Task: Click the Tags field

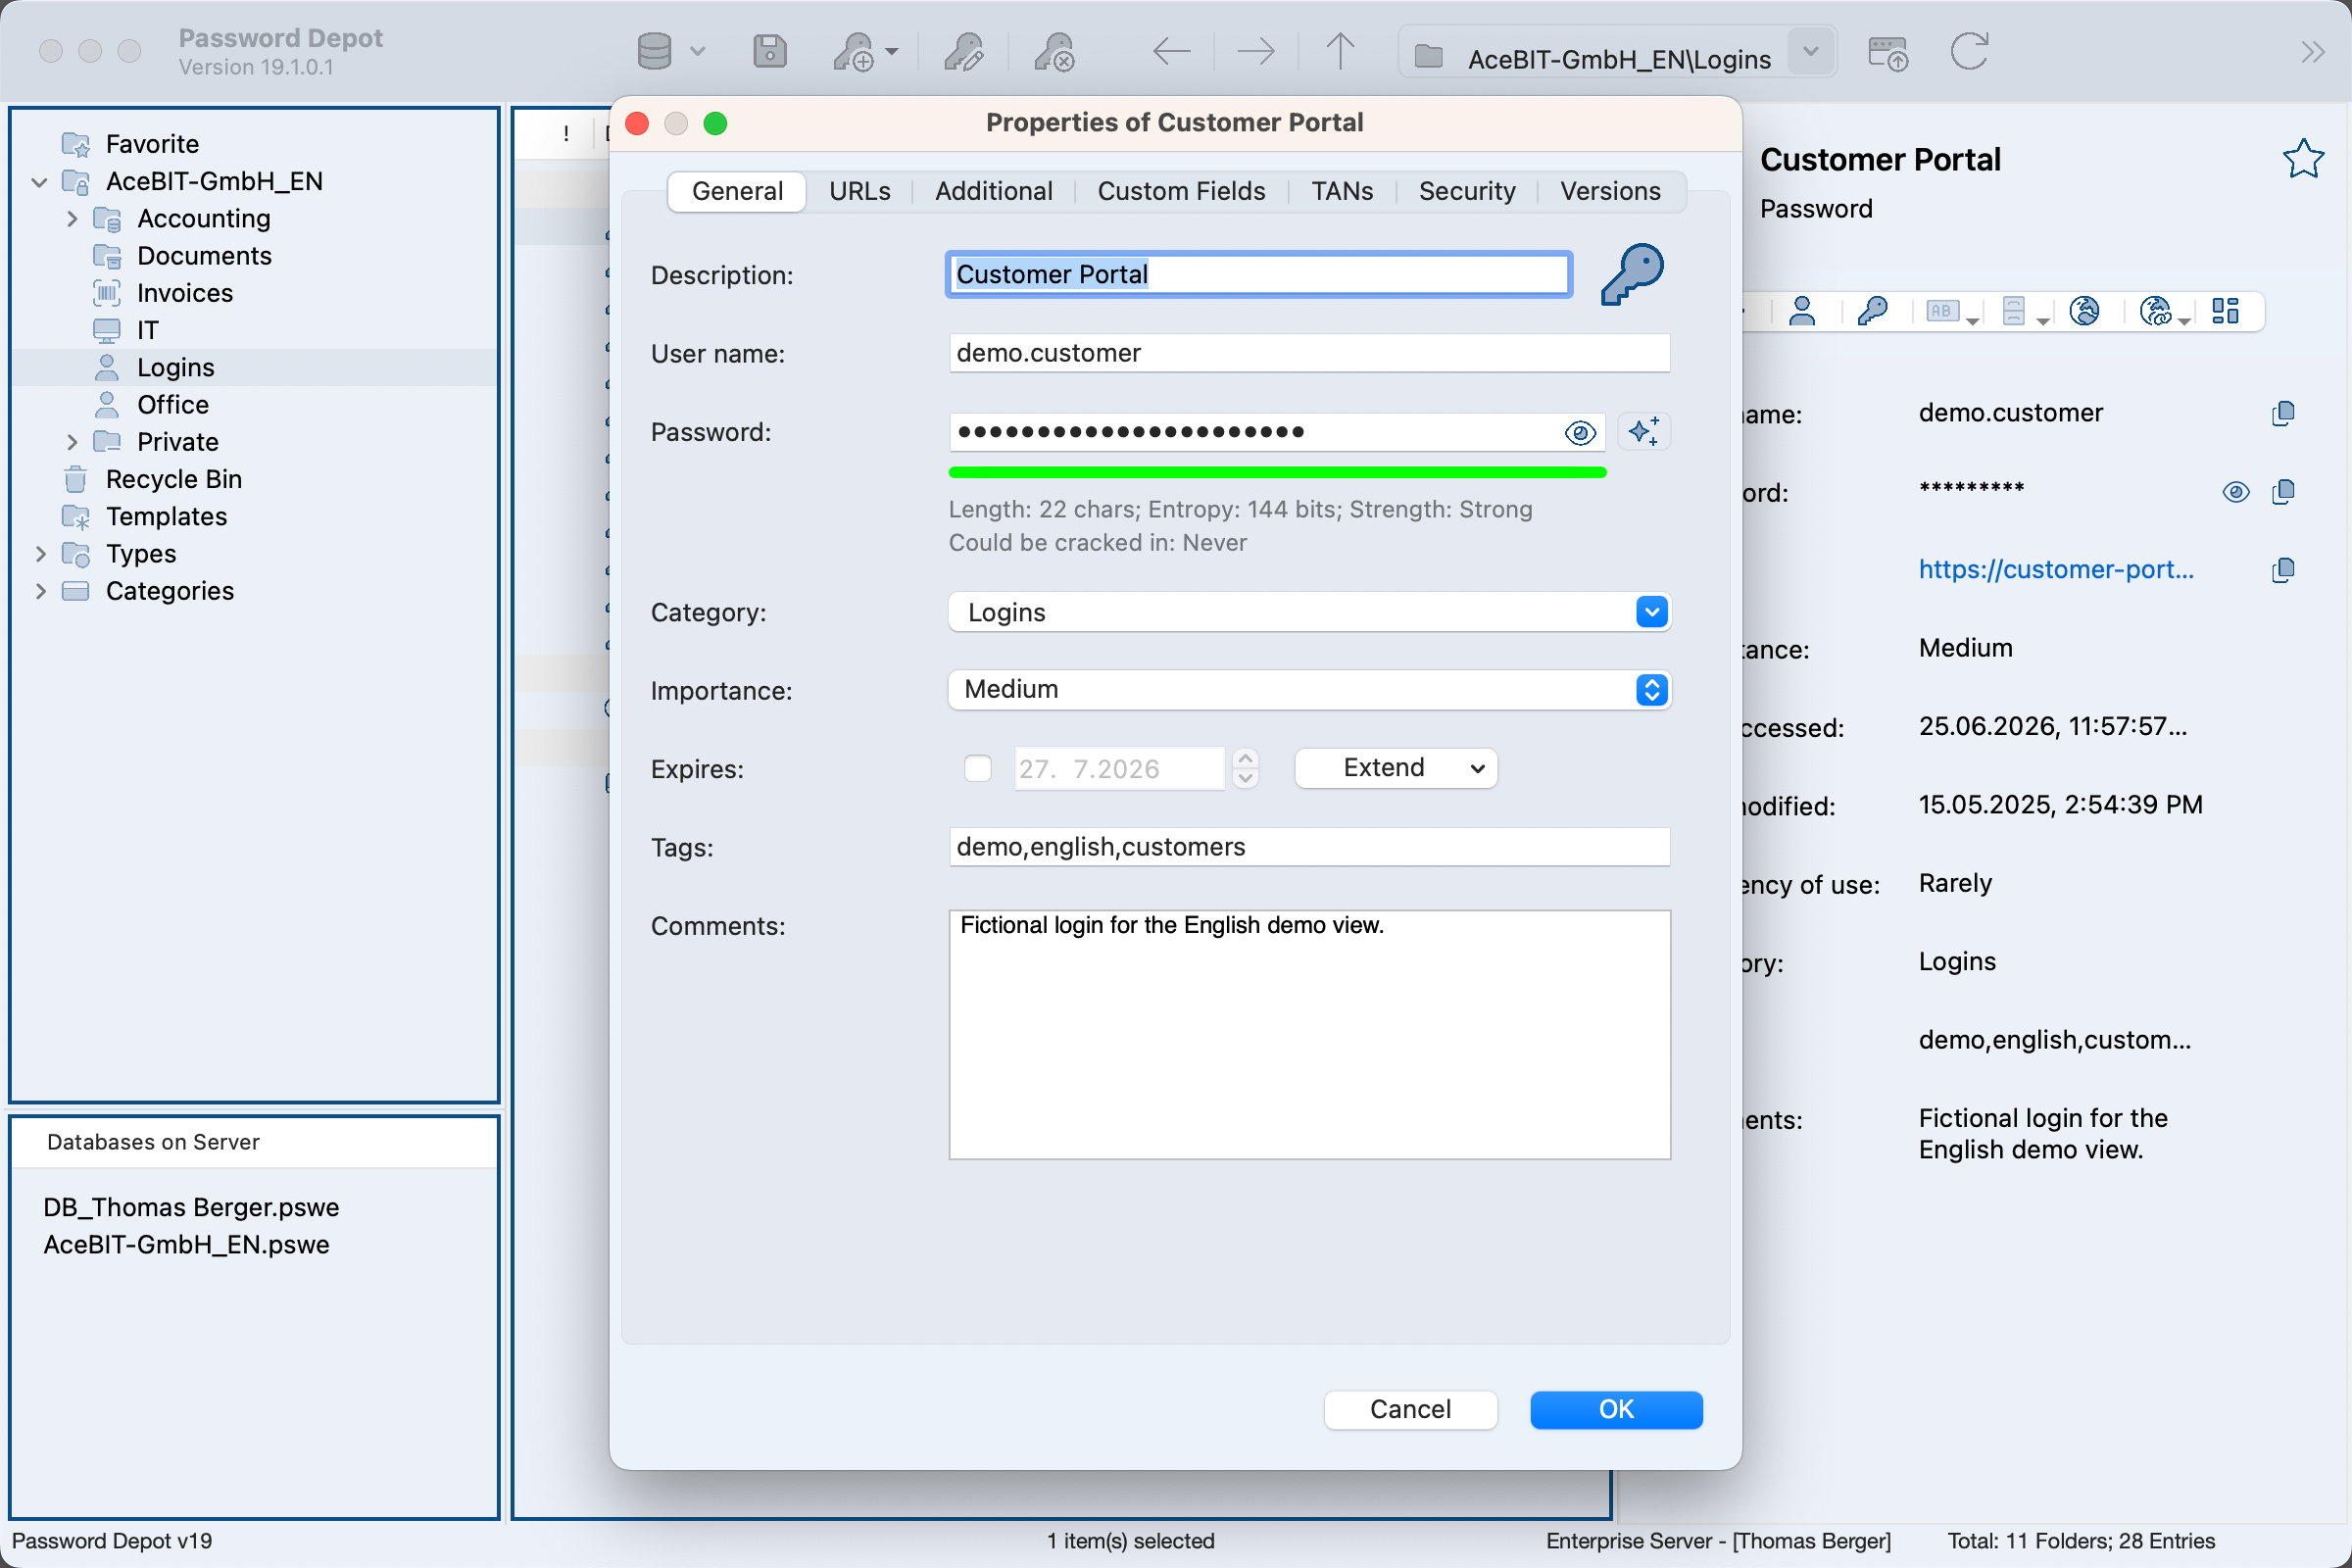Action: click(x=1310, y=847)
